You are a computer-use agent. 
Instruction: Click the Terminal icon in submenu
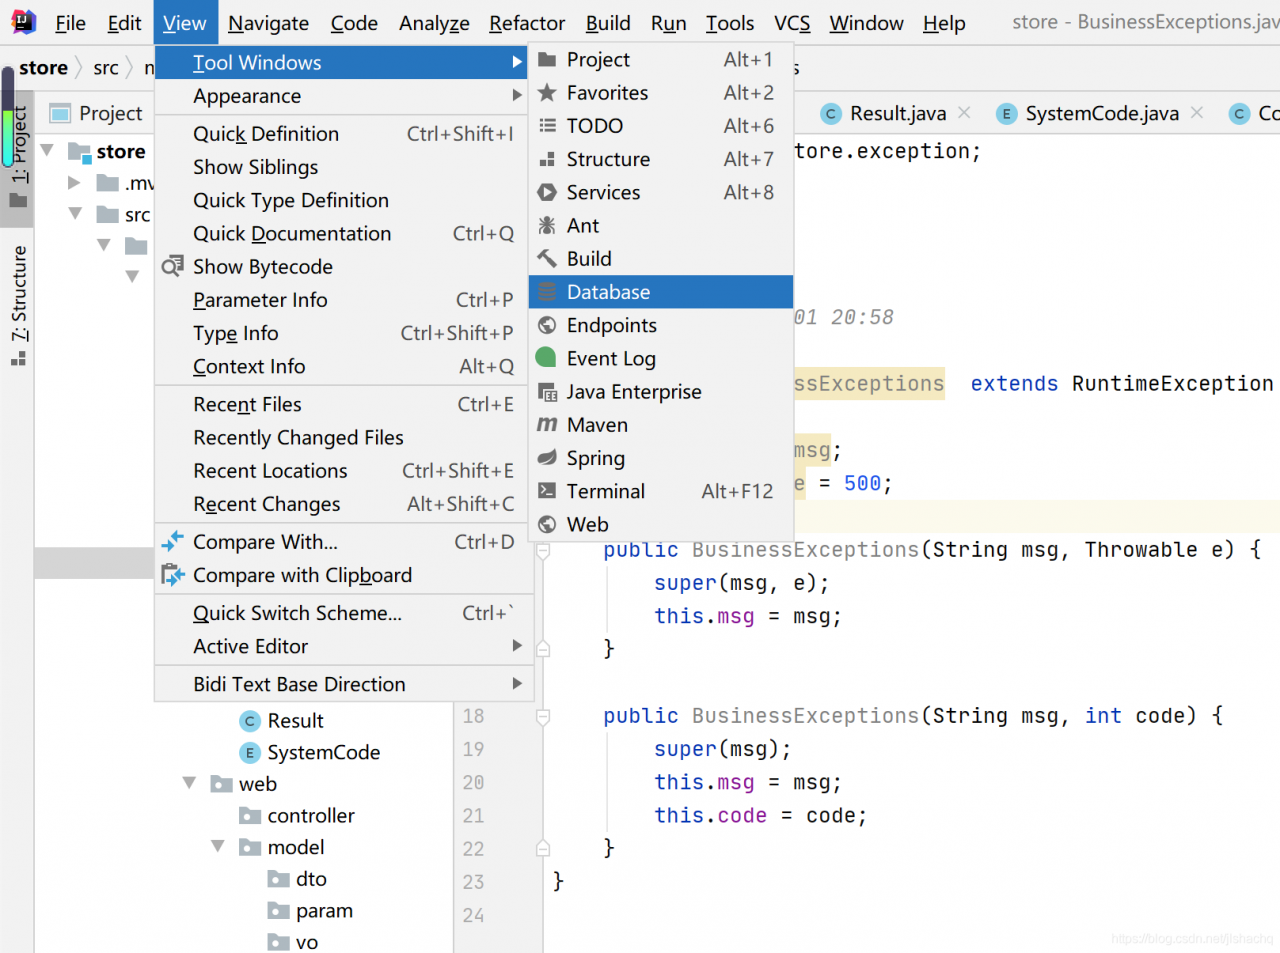[547, 491]
